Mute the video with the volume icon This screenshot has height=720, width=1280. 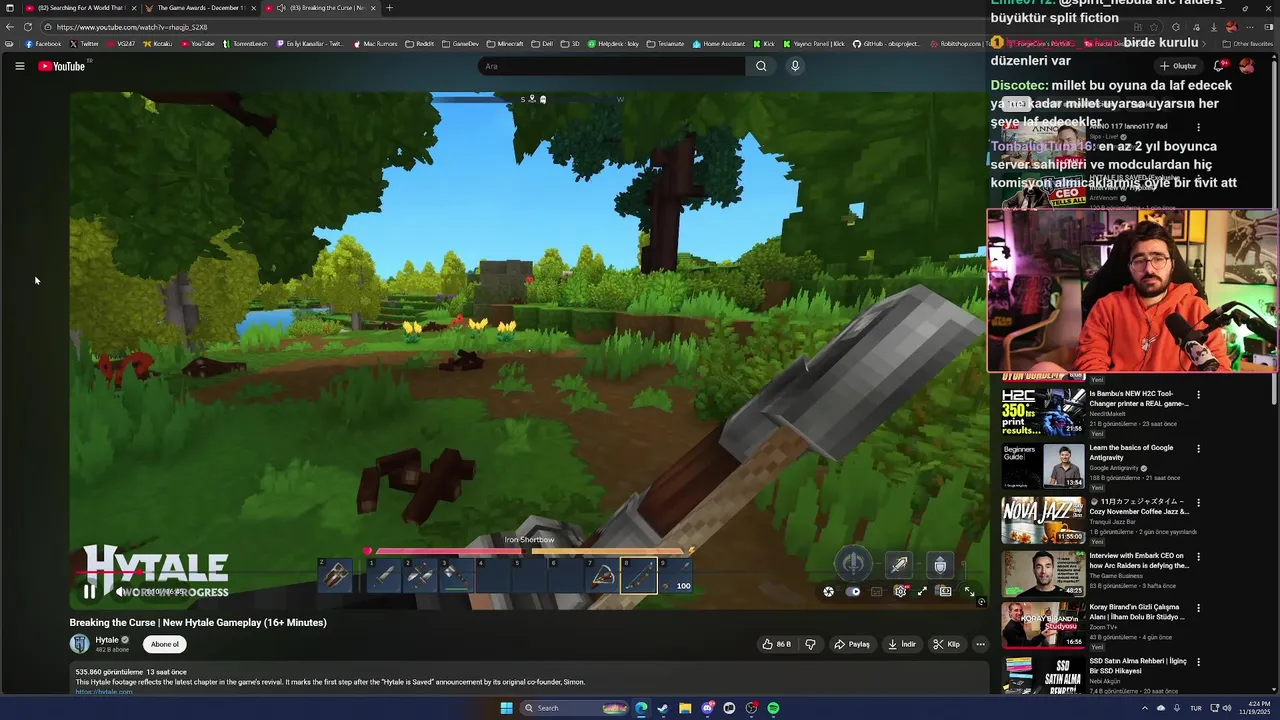[122, 592]
